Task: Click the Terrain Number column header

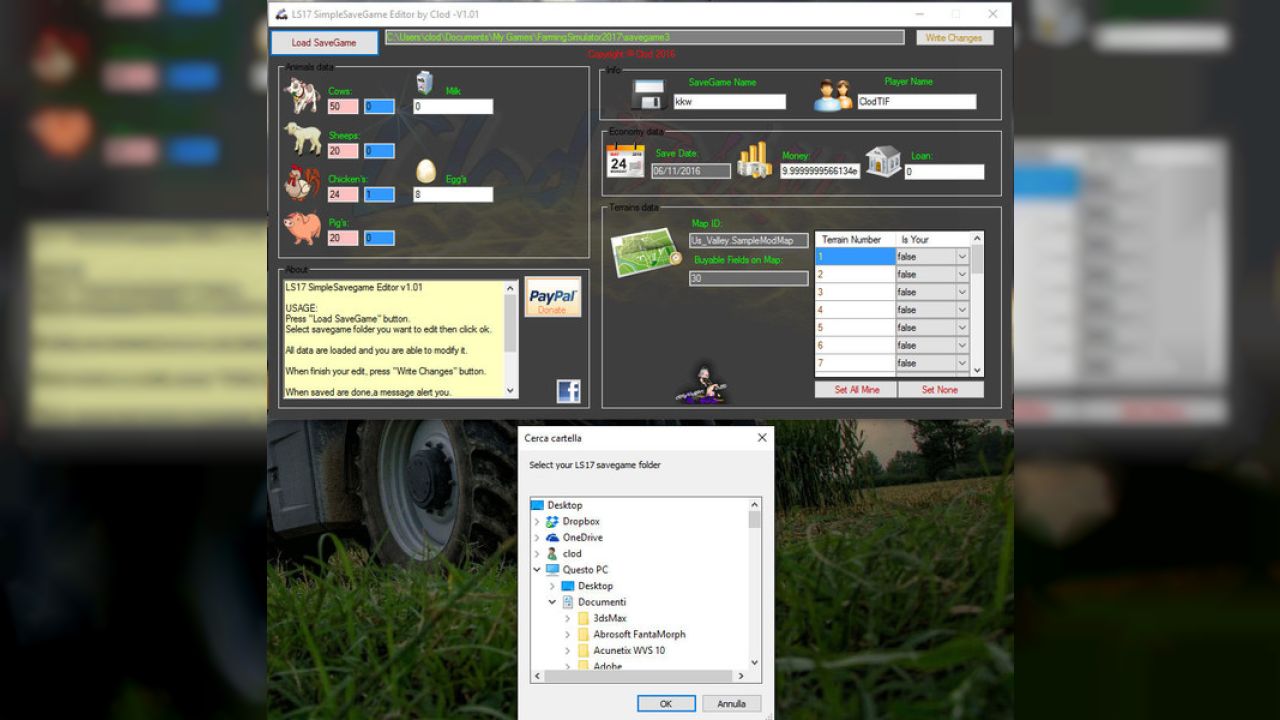Action: [x=855, y=240]
